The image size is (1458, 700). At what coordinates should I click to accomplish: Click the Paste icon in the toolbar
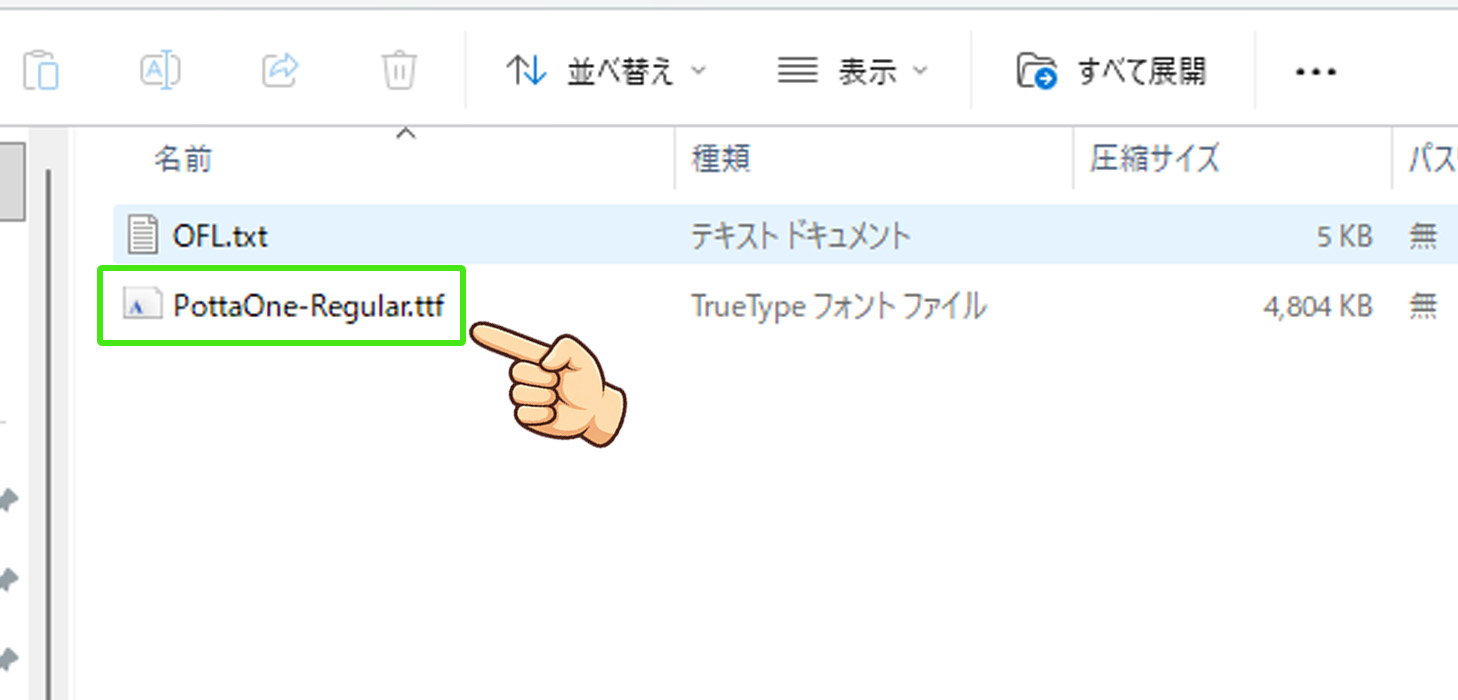(x=39, y=70)
